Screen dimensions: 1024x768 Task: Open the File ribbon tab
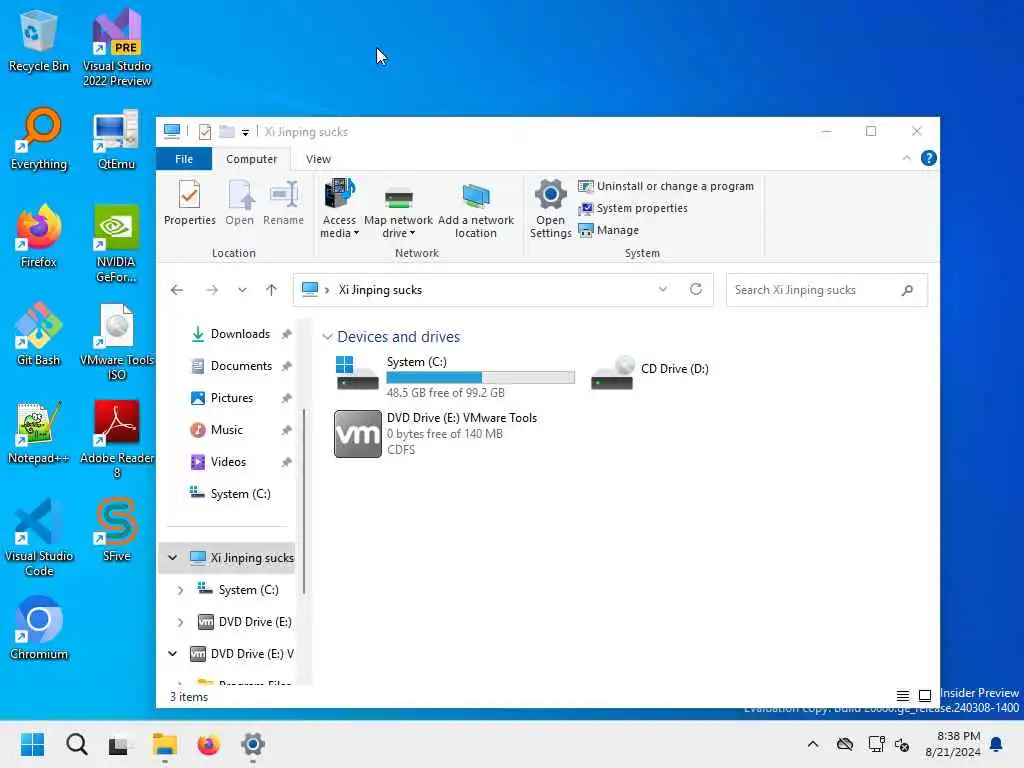click(184, 159)
